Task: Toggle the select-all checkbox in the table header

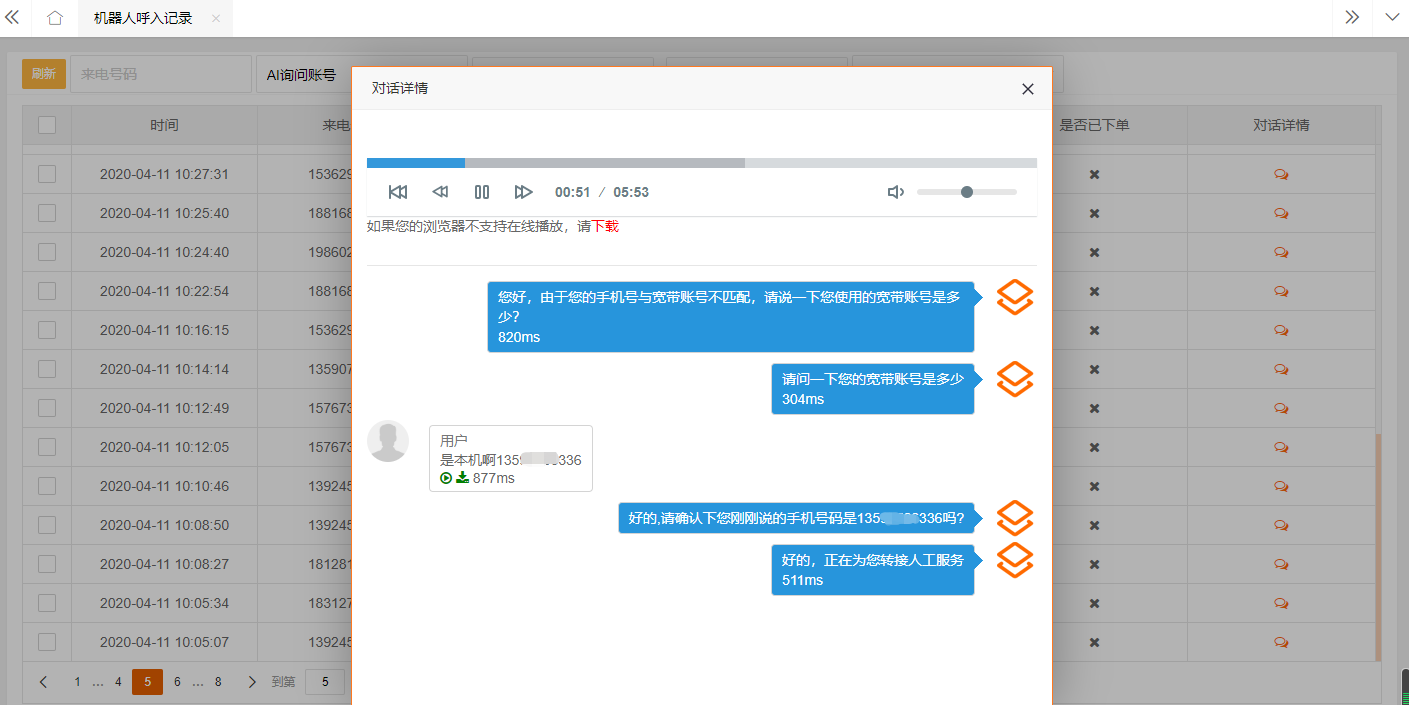Action: pos(46,124)
